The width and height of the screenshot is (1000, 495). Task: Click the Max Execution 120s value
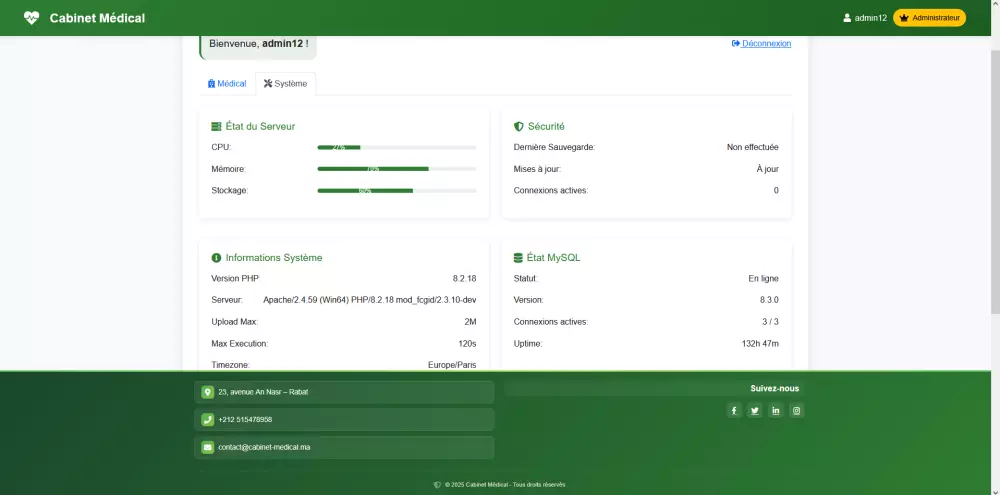point(467,344)
